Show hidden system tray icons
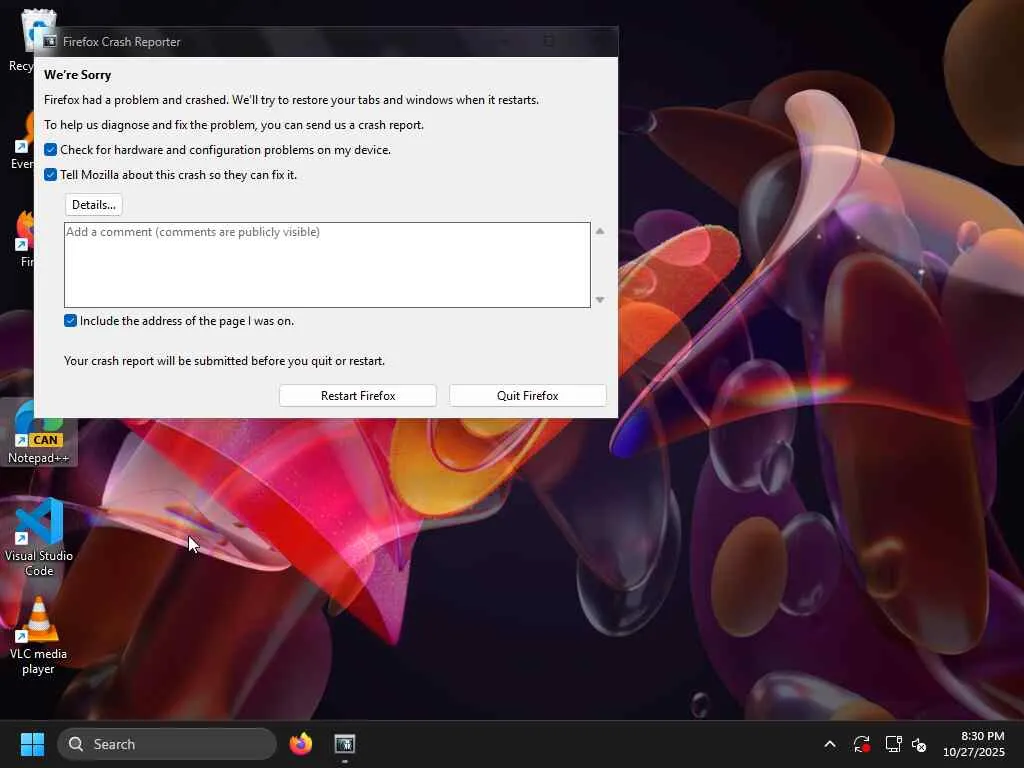 point(830,744)
